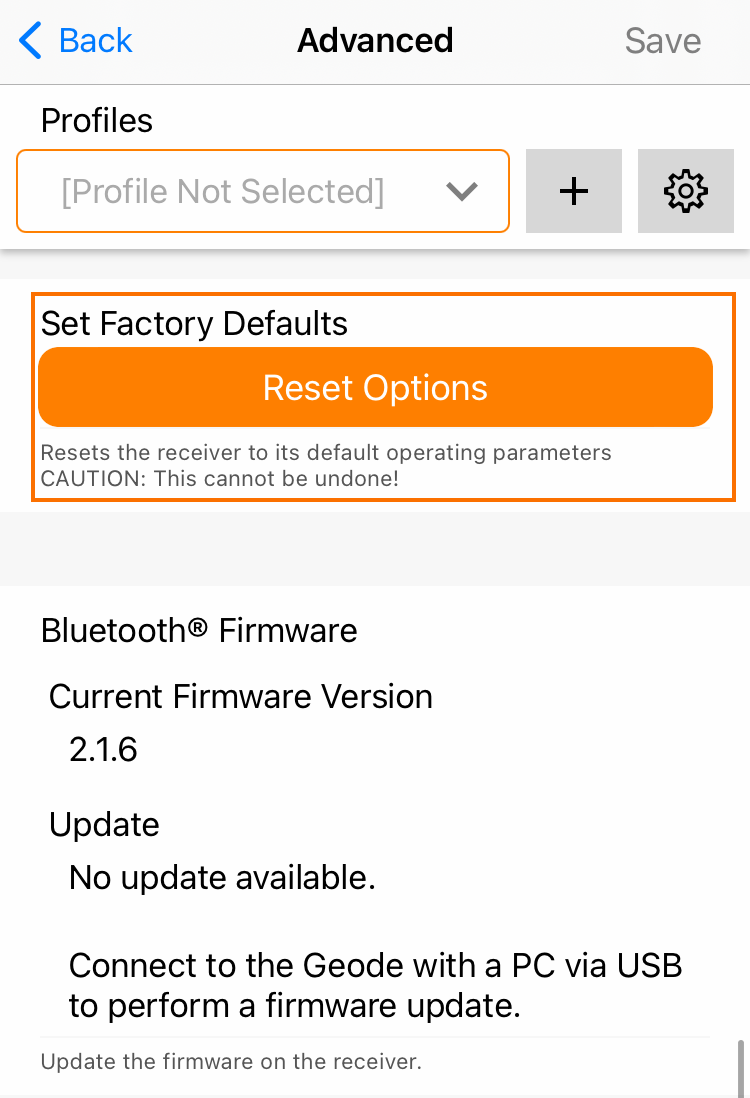Tap the Set Factory Defaults heading
This screenshot has height=1098, width=750.
coord(194,324)
